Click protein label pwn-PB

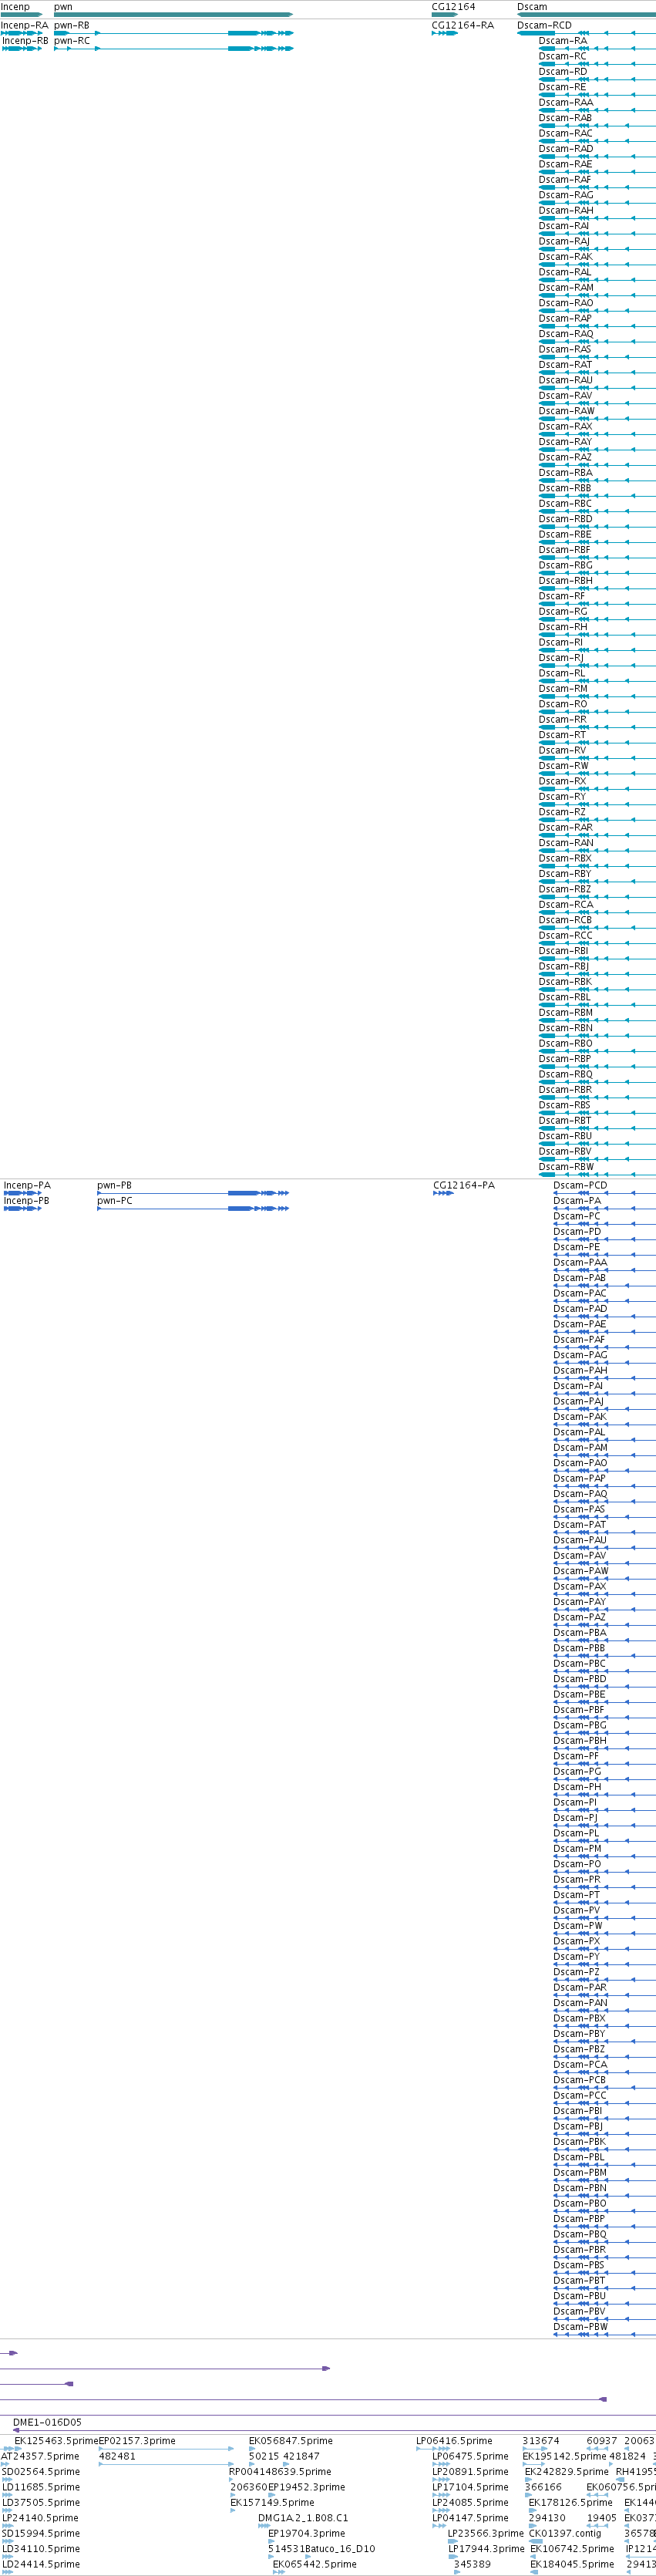pos(115,1186)
